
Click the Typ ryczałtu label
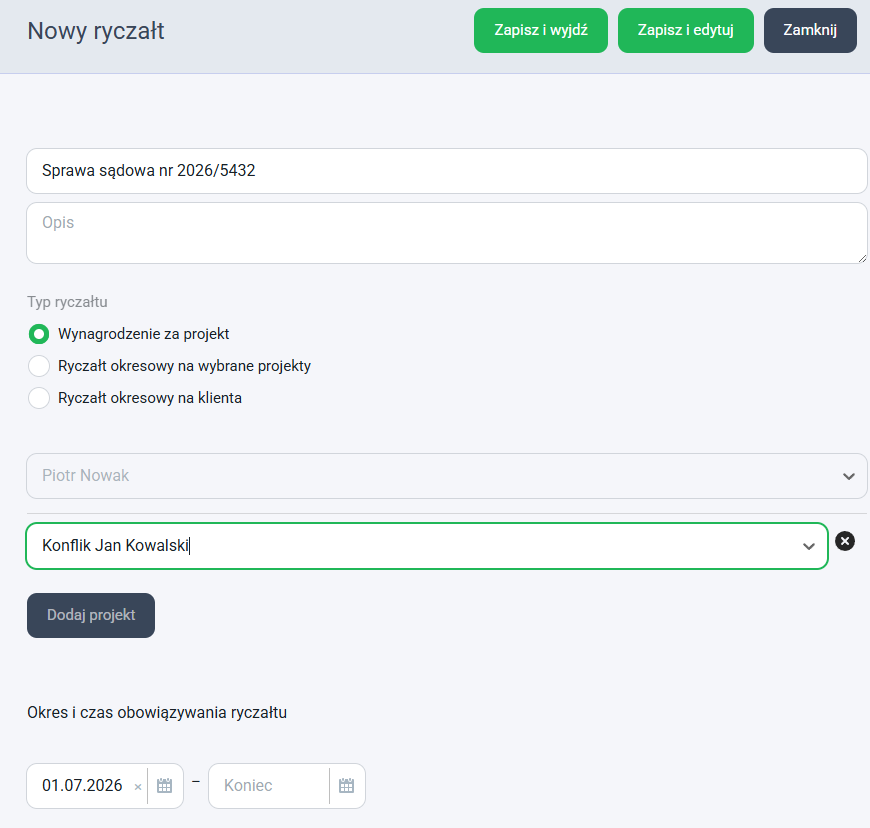[67, 302]
